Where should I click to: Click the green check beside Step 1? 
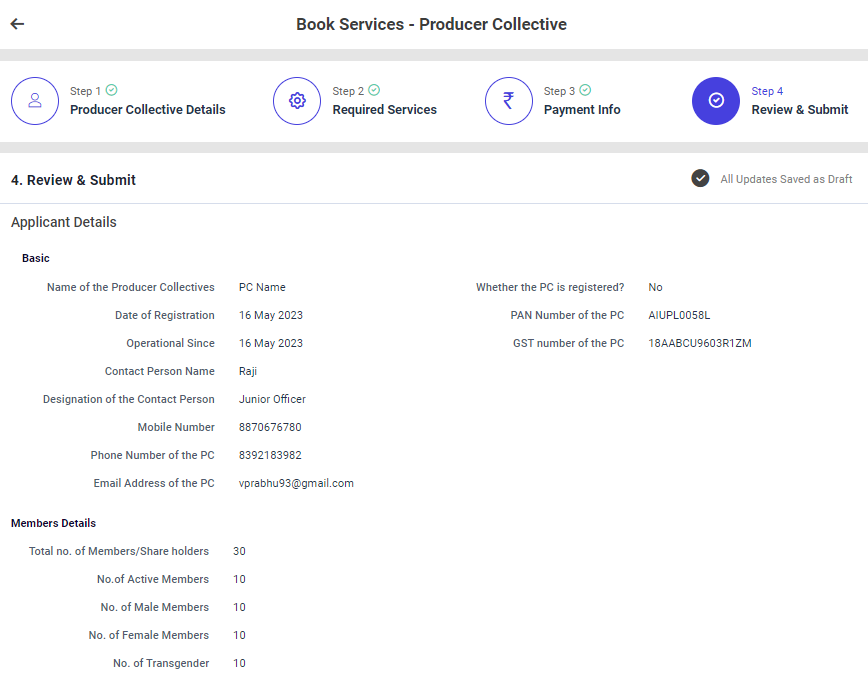(x=111, y=90)
